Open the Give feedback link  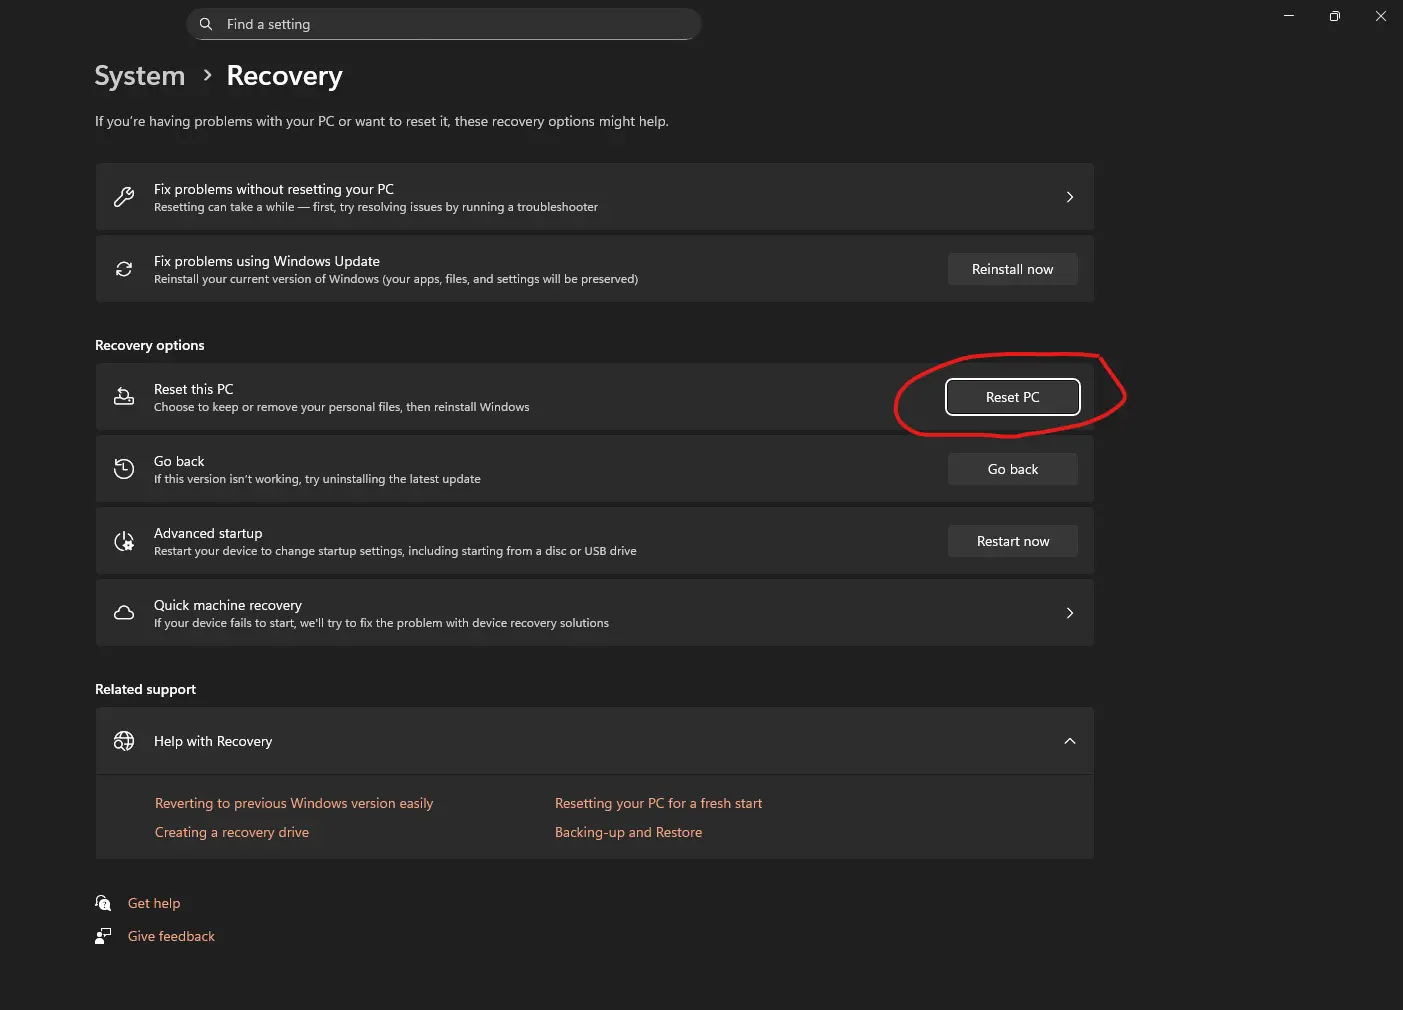click(171, 936)
